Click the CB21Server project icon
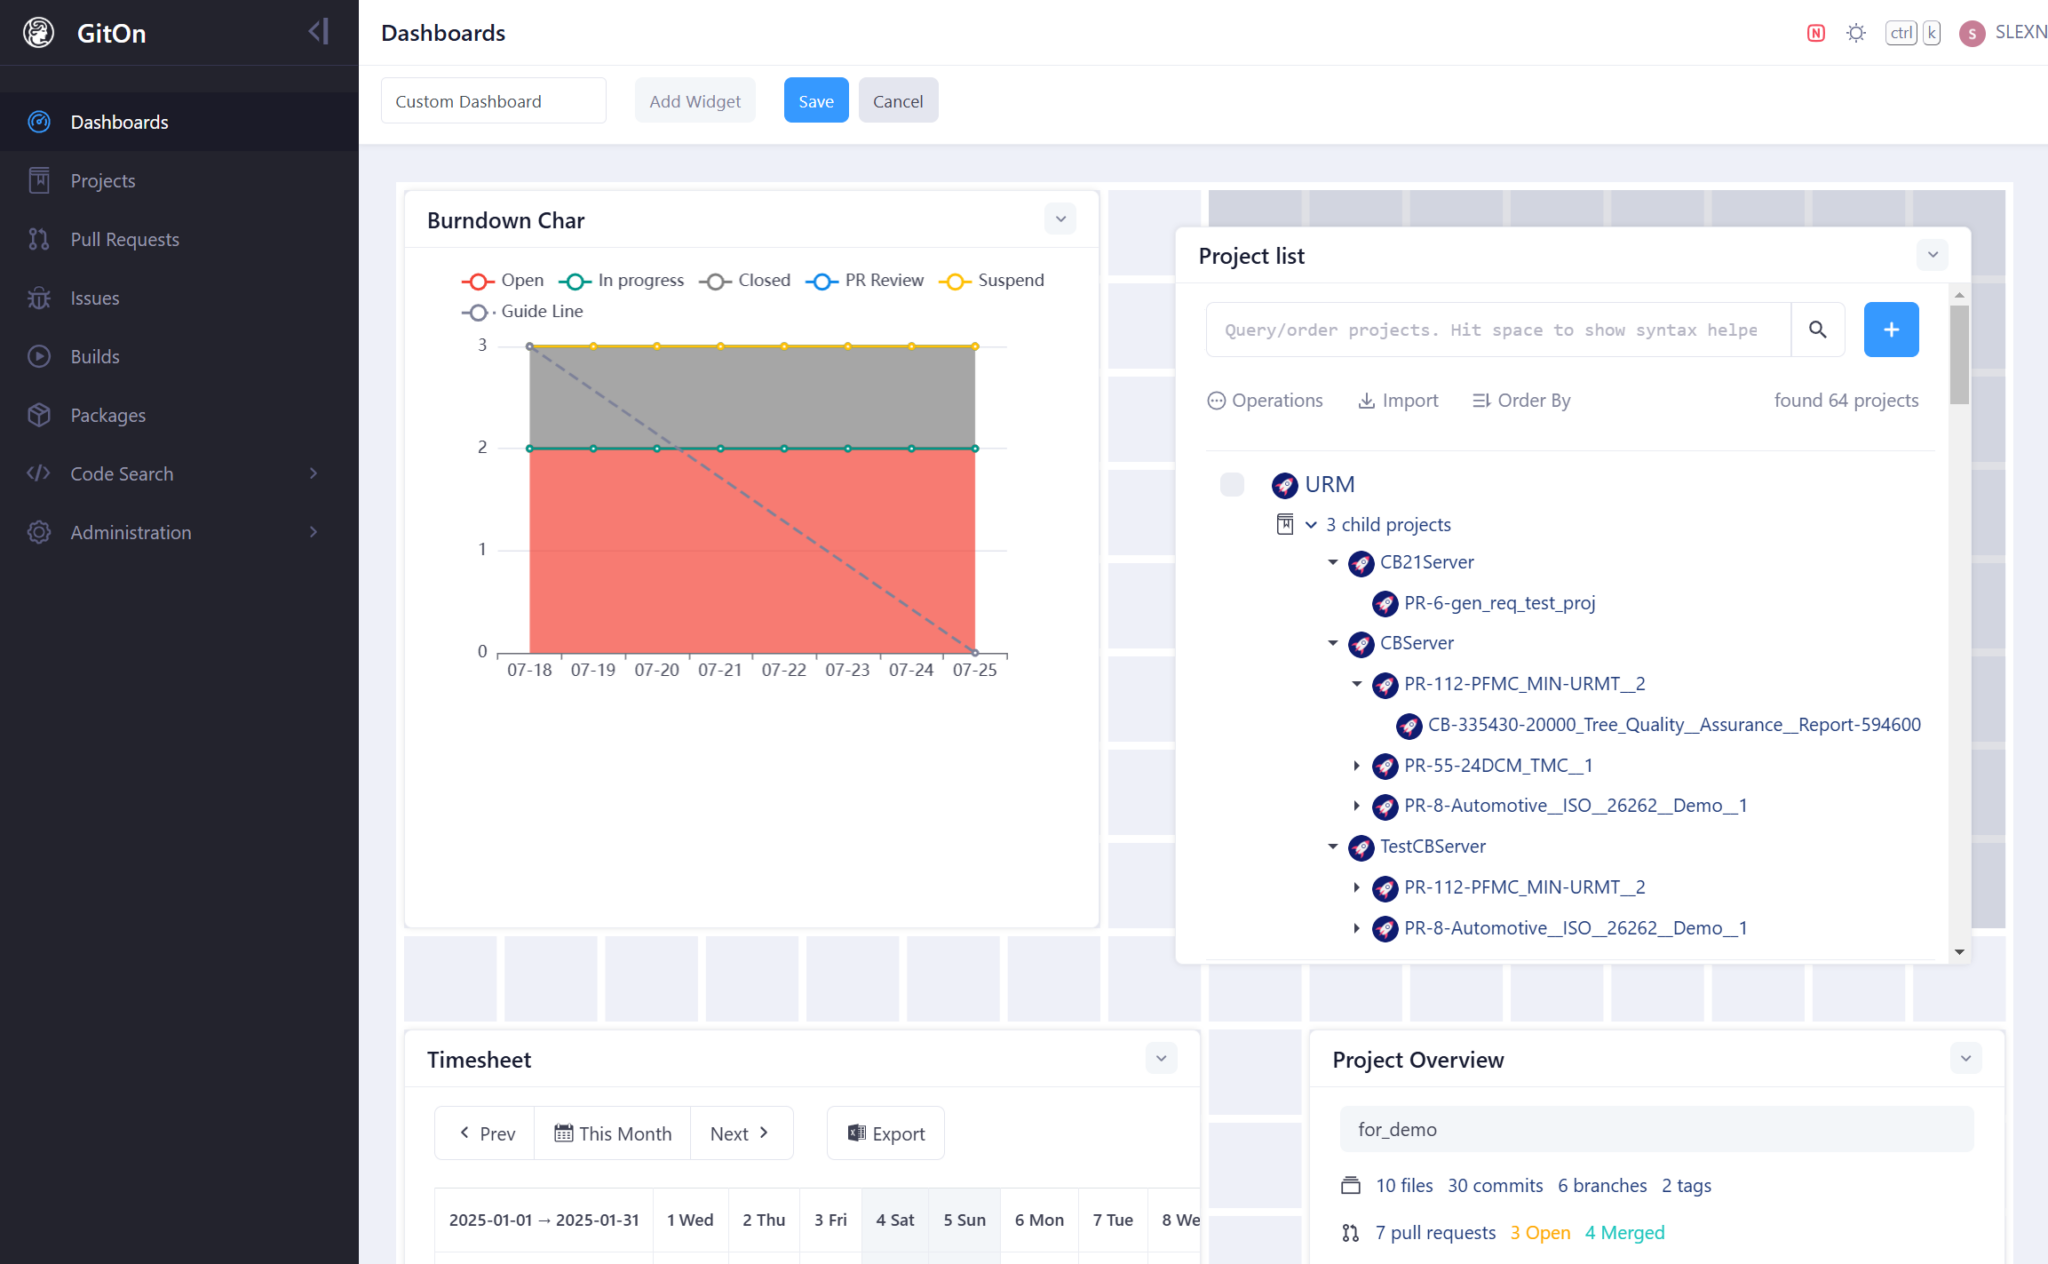The height and width of the screenshot is (1264, 2048). 1361,563
